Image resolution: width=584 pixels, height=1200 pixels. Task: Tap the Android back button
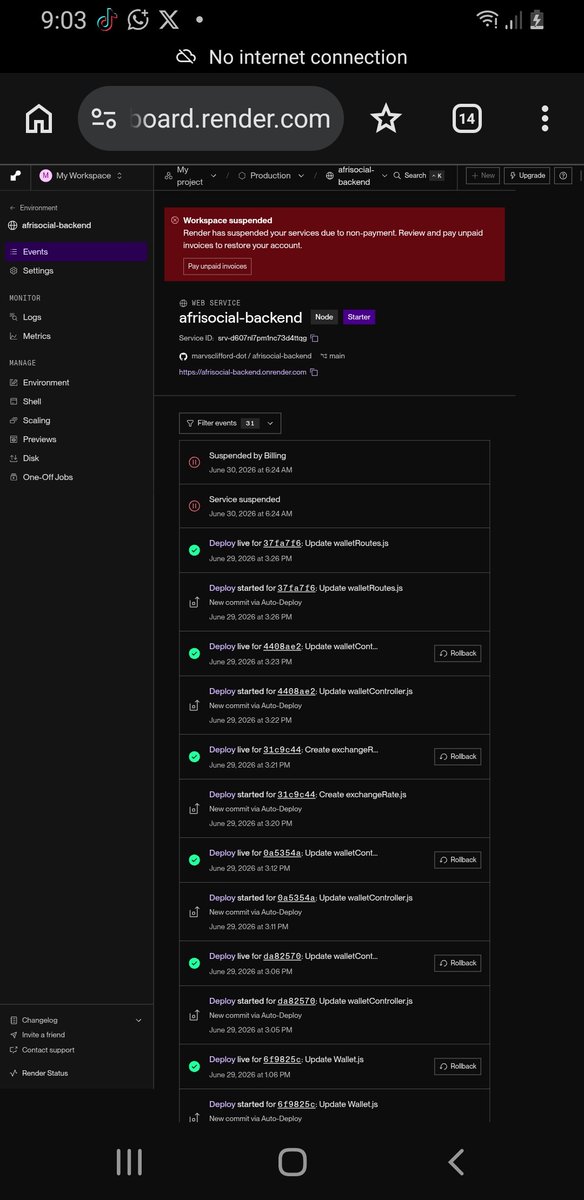click(456, 1161)
